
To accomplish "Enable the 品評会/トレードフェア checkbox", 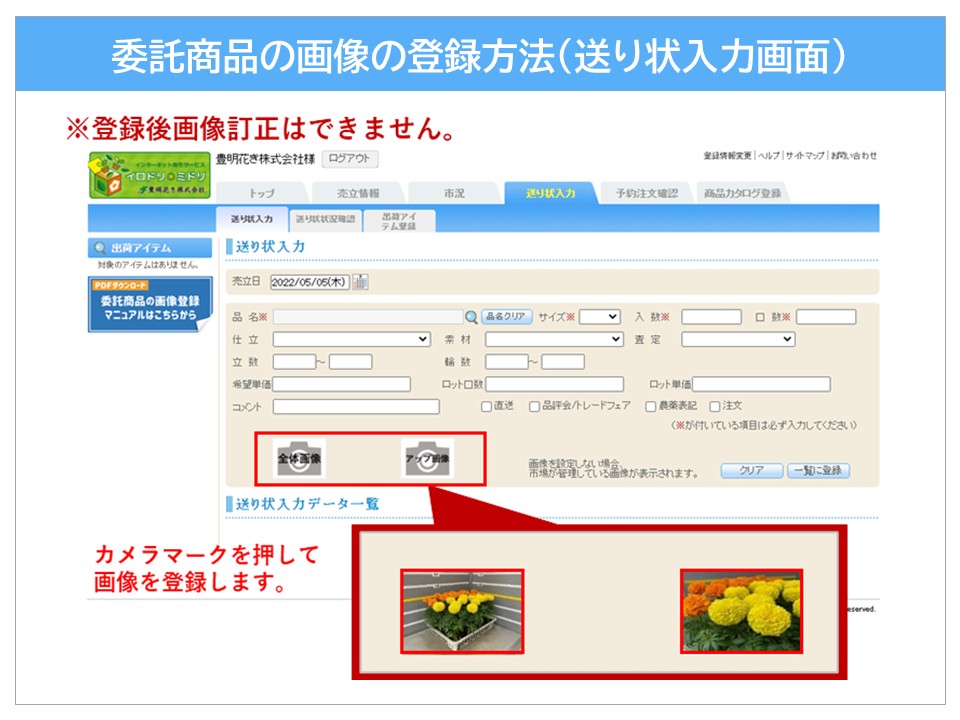I will (534, 406).
